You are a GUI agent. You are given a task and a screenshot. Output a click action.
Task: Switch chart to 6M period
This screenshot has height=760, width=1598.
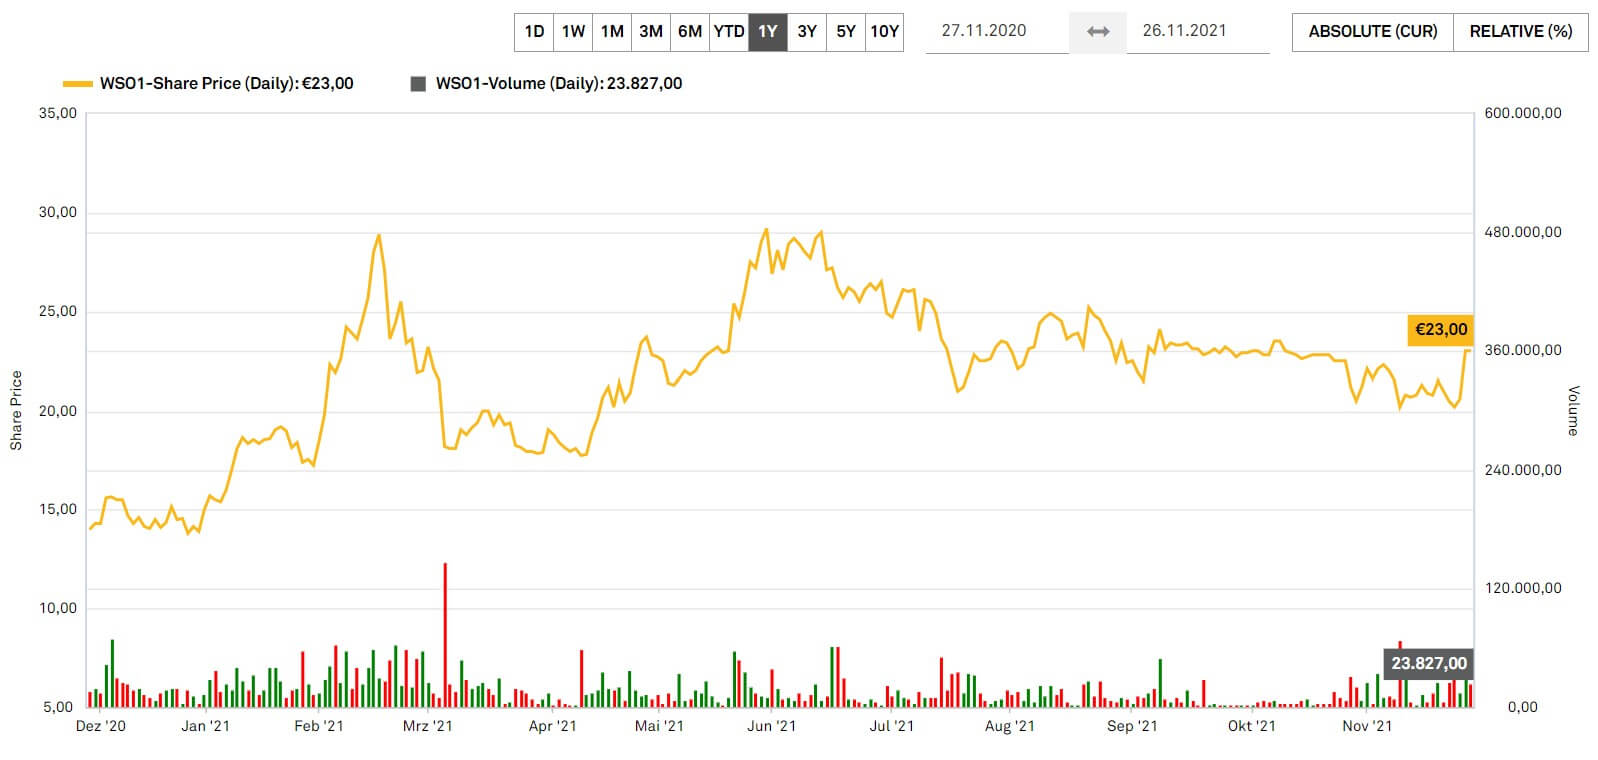pyautogui.click(x=690, y=32)
